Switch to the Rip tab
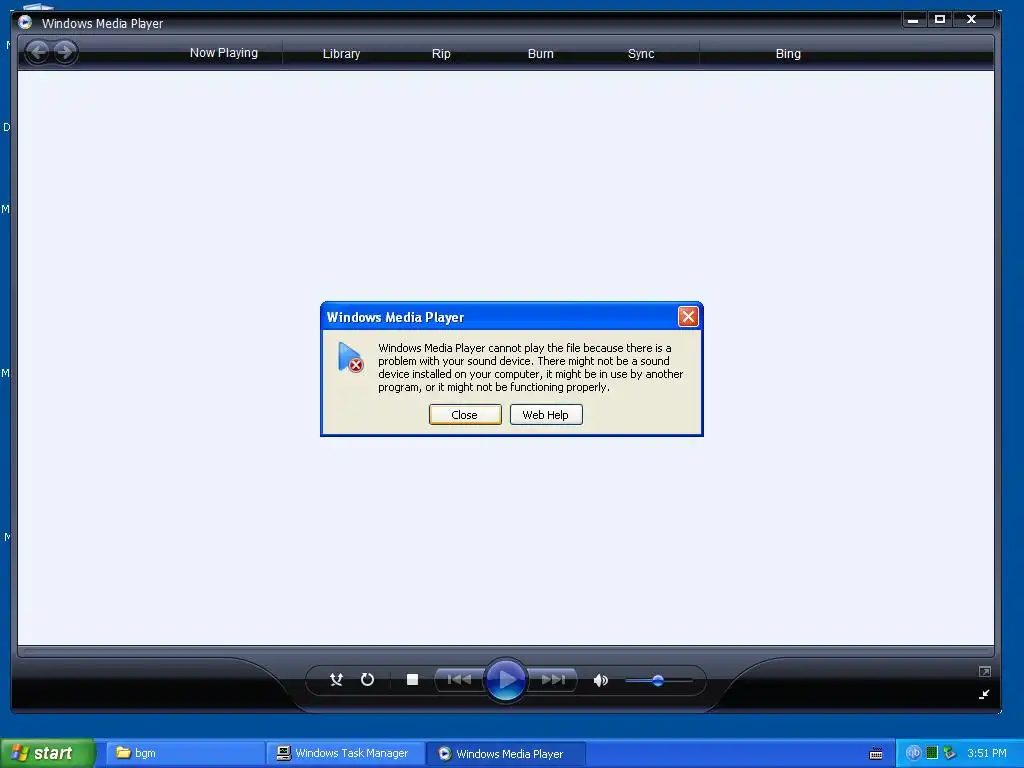Screen dimensions: 1024x768 pyautogui.click(x=441, y=54)
